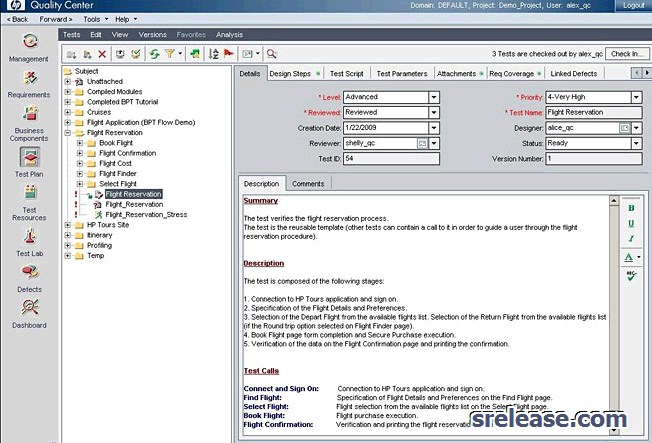Viewport: 652px width, 443px height.
Task: Open the font color dropdown arrow
Action: click(639, 257)
